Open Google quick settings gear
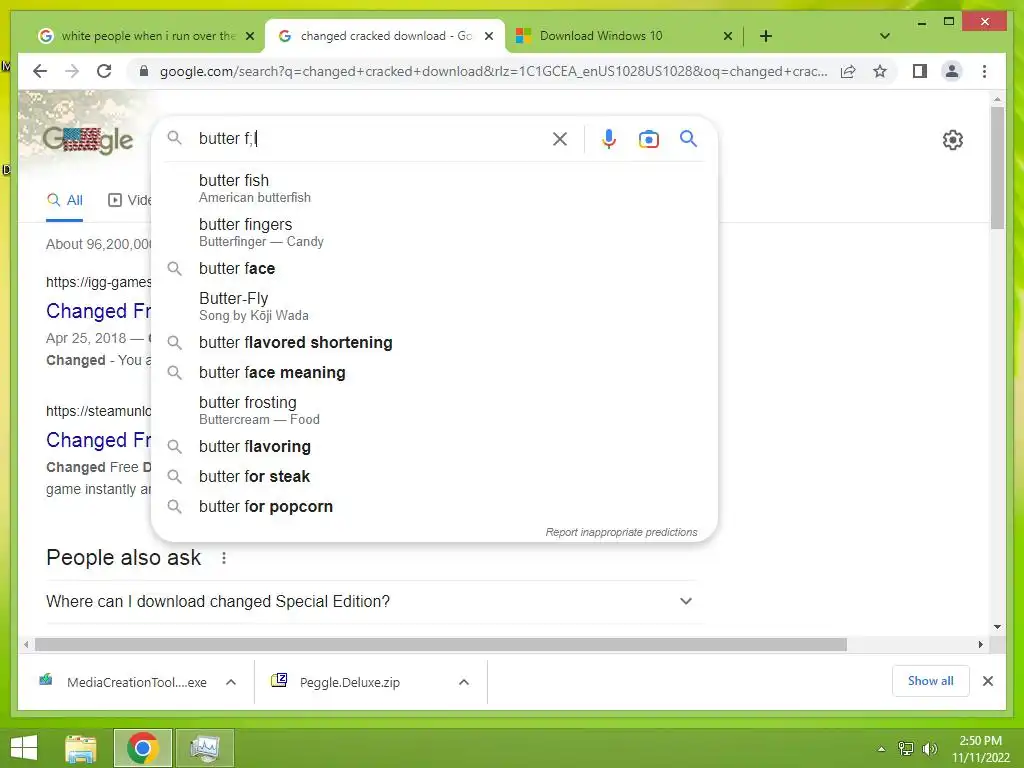Screen dimensions: 1024x768 click(952, 140)
